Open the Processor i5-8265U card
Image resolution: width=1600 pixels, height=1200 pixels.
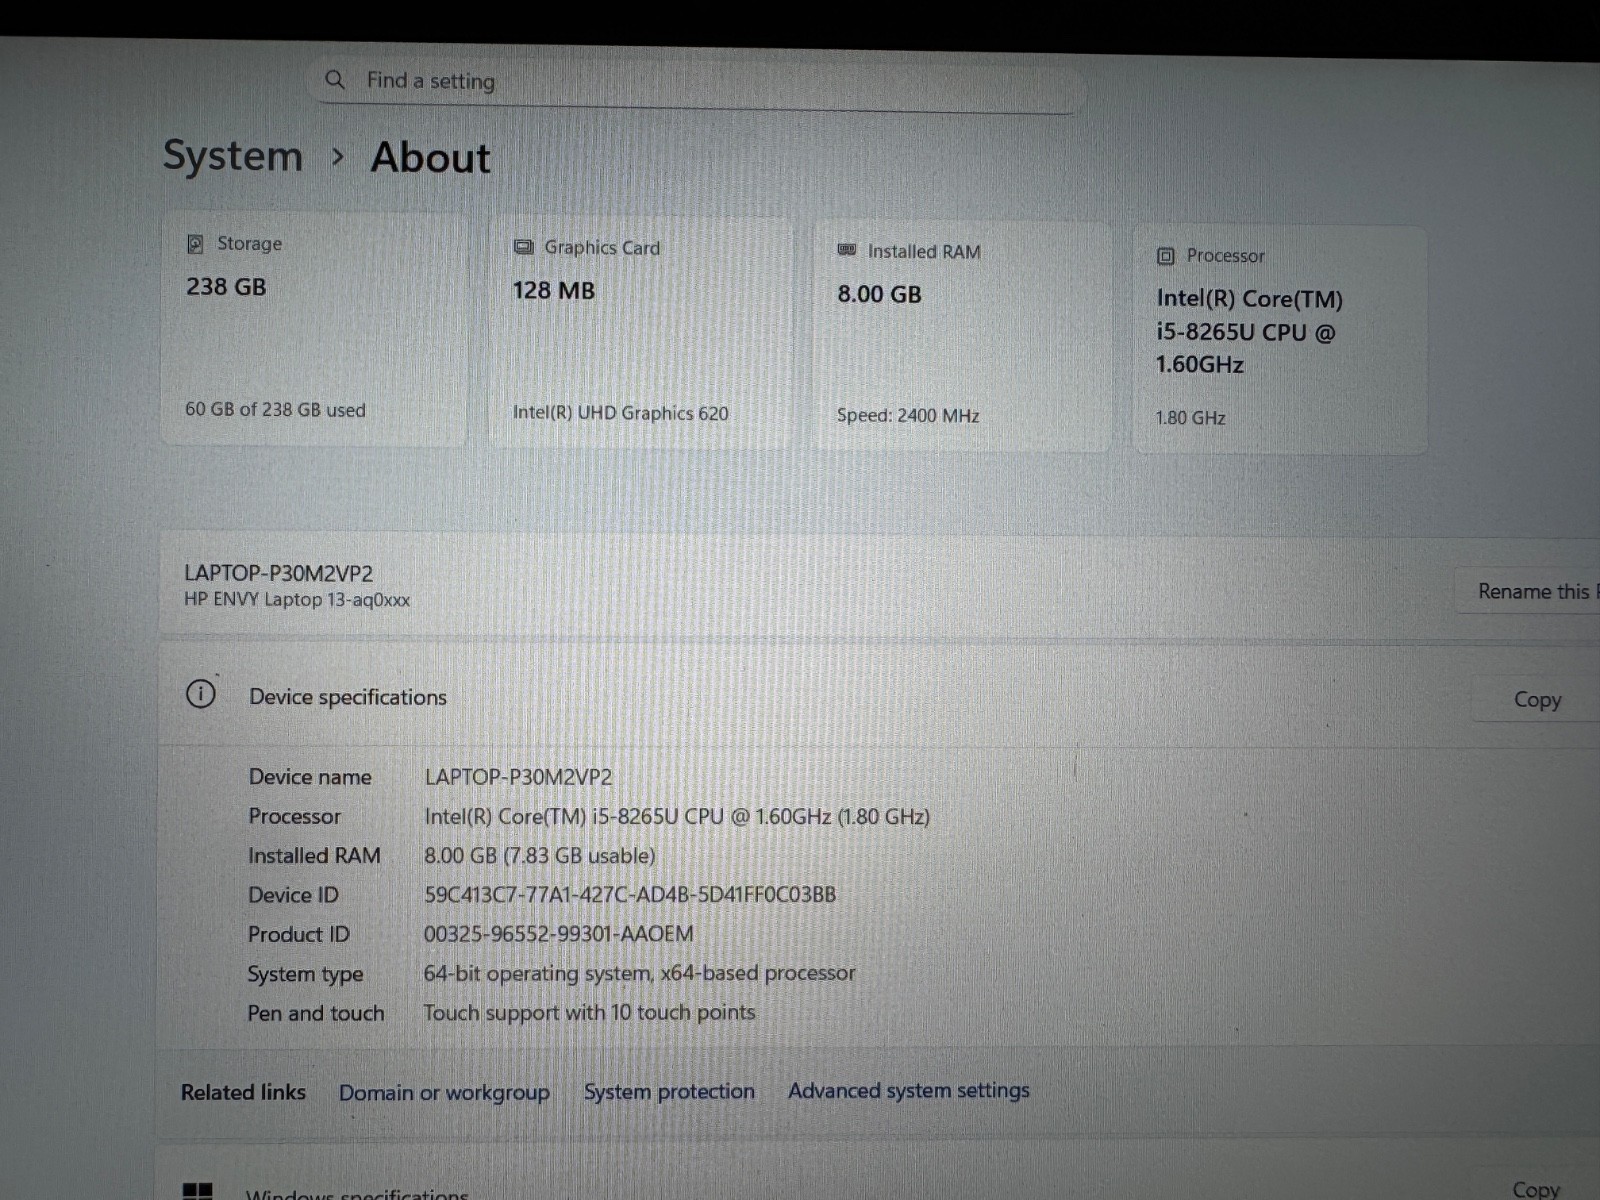(x=1280, y=340)
